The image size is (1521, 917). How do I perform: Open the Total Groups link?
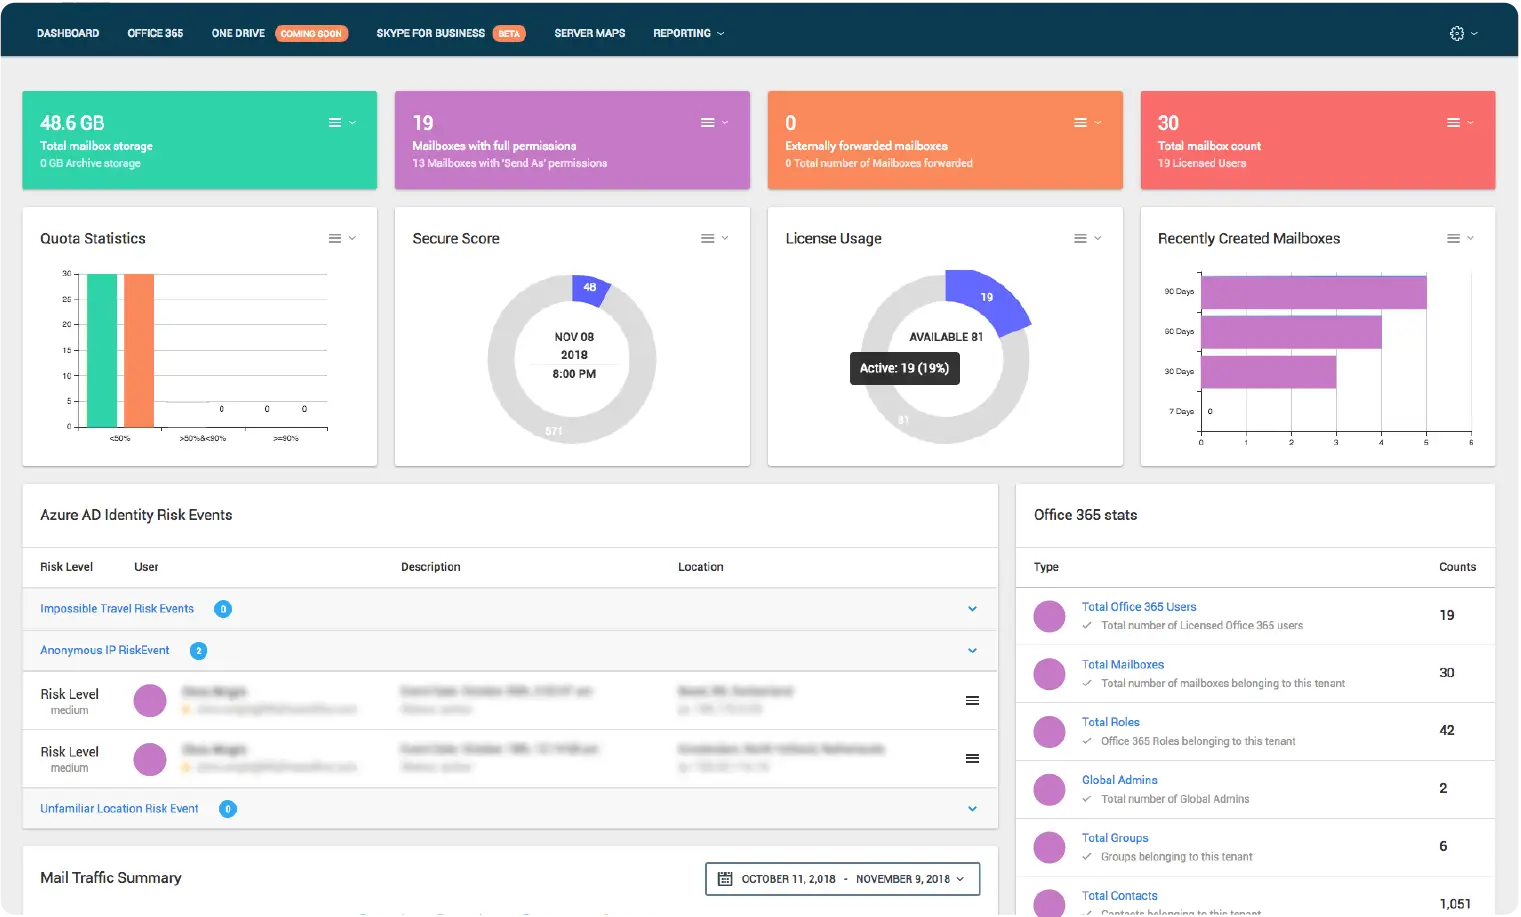[1115, 838]
